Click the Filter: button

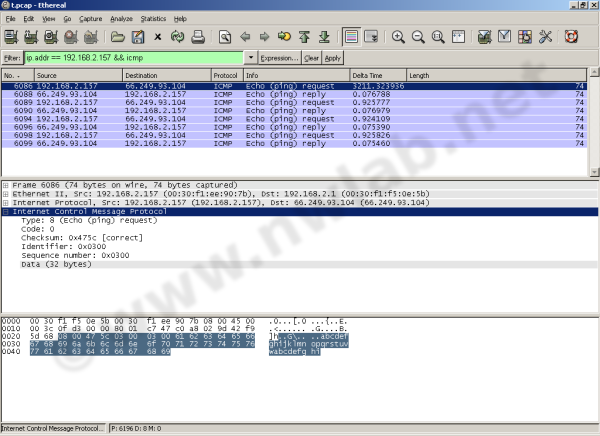12,58
